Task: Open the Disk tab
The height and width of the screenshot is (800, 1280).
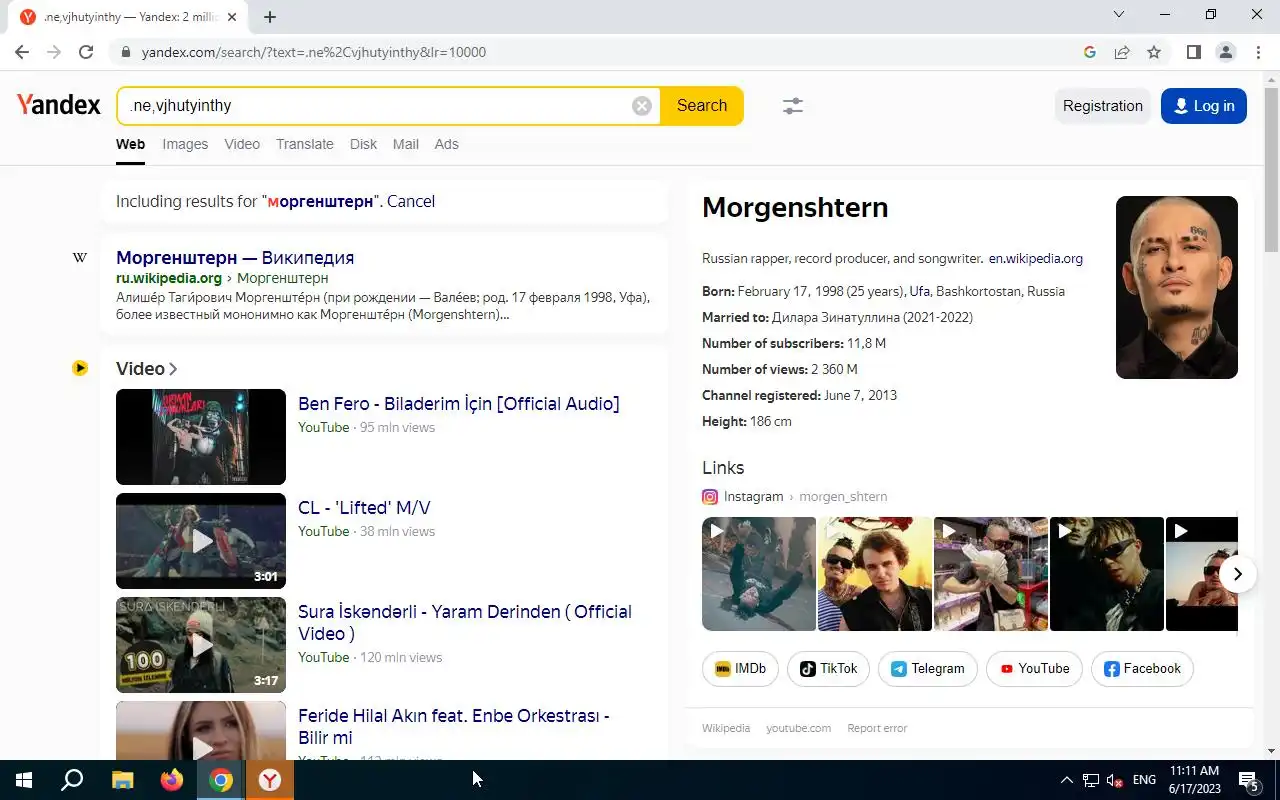Action: pos(363,144)
